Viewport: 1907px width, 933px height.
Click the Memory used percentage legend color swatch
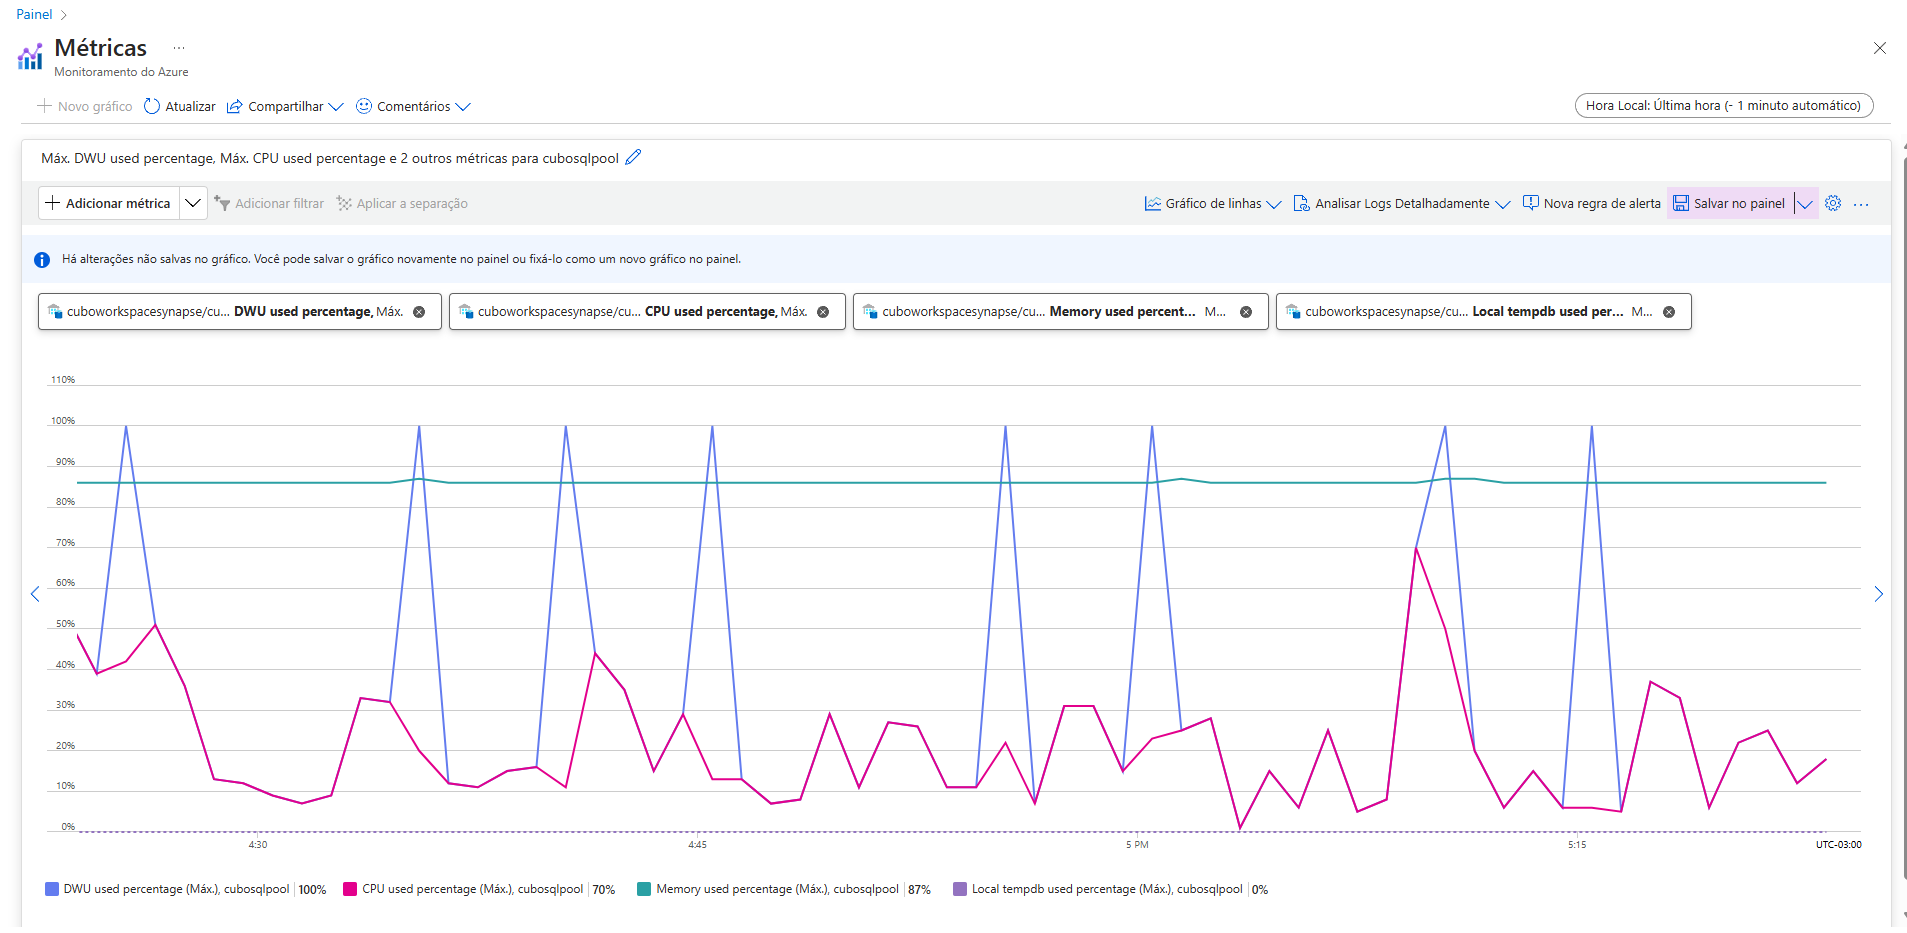[644, 889]
